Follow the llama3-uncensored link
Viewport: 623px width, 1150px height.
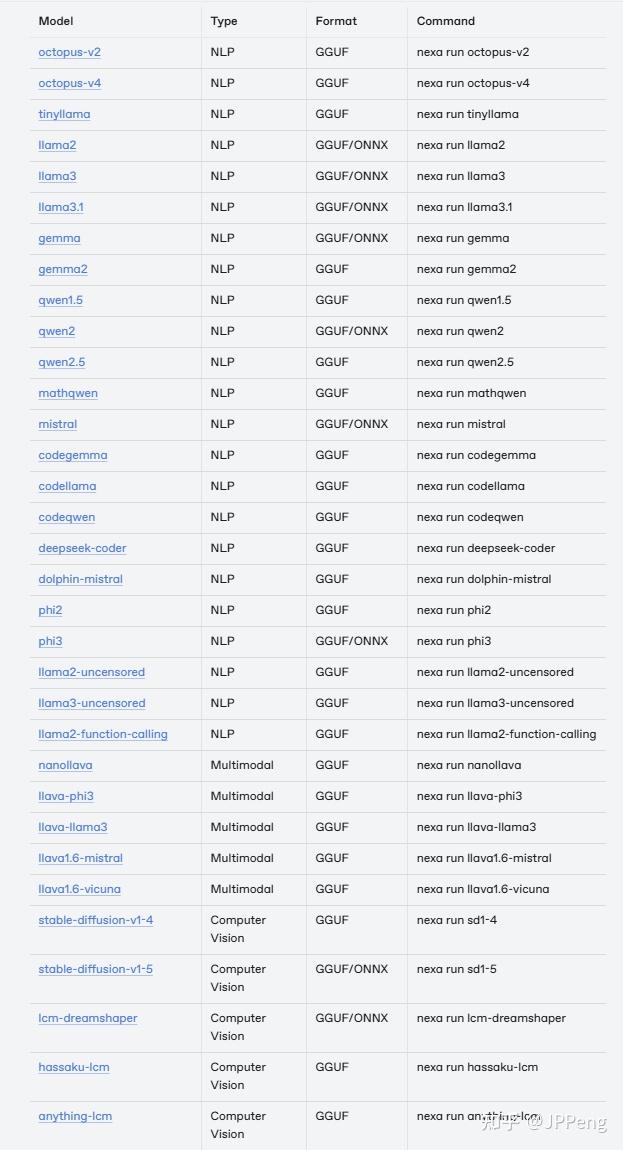click(x=92, y=703)
